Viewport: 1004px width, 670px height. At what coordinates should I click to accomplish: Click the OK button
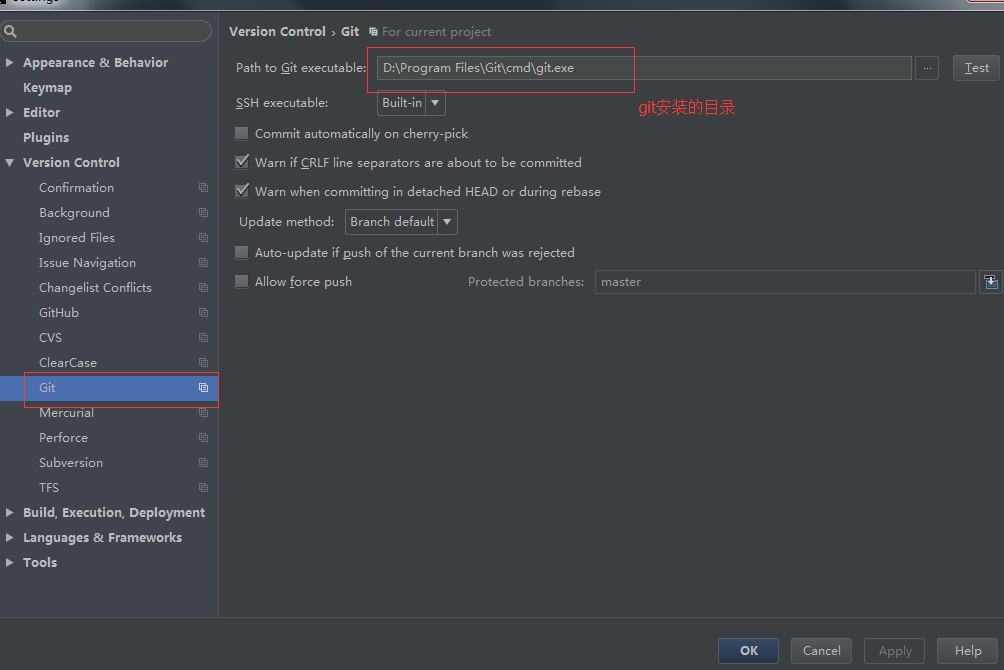[x=749, y=651]
